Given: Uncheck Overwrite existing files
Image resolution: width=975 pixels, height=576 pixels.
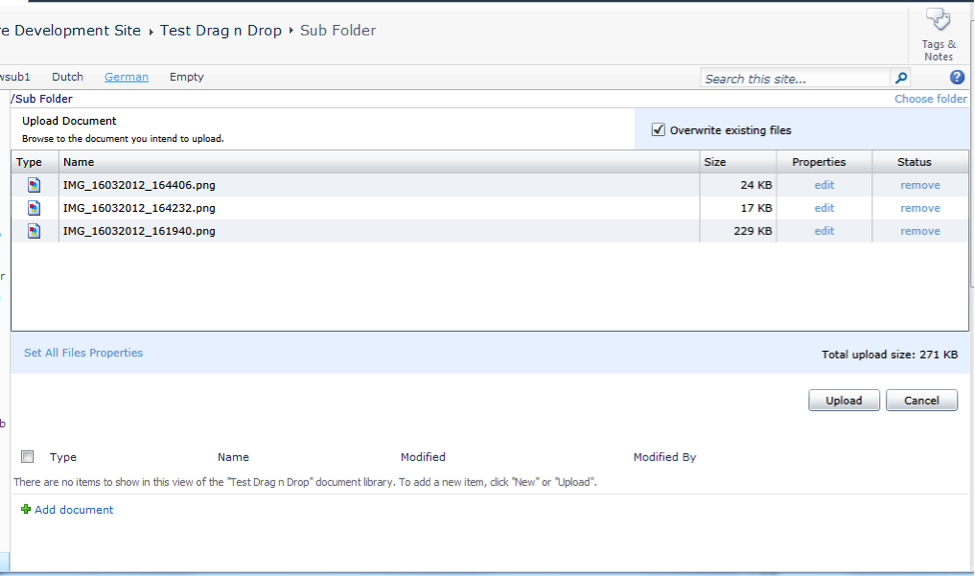Looking at the screenshot, I should [658, 127].
